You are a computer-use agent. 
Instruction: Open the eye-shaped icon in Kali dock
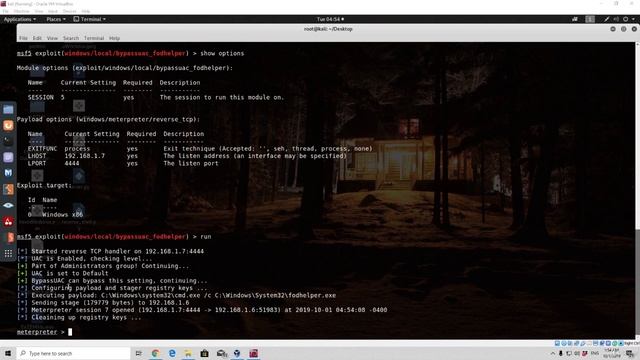8,205
